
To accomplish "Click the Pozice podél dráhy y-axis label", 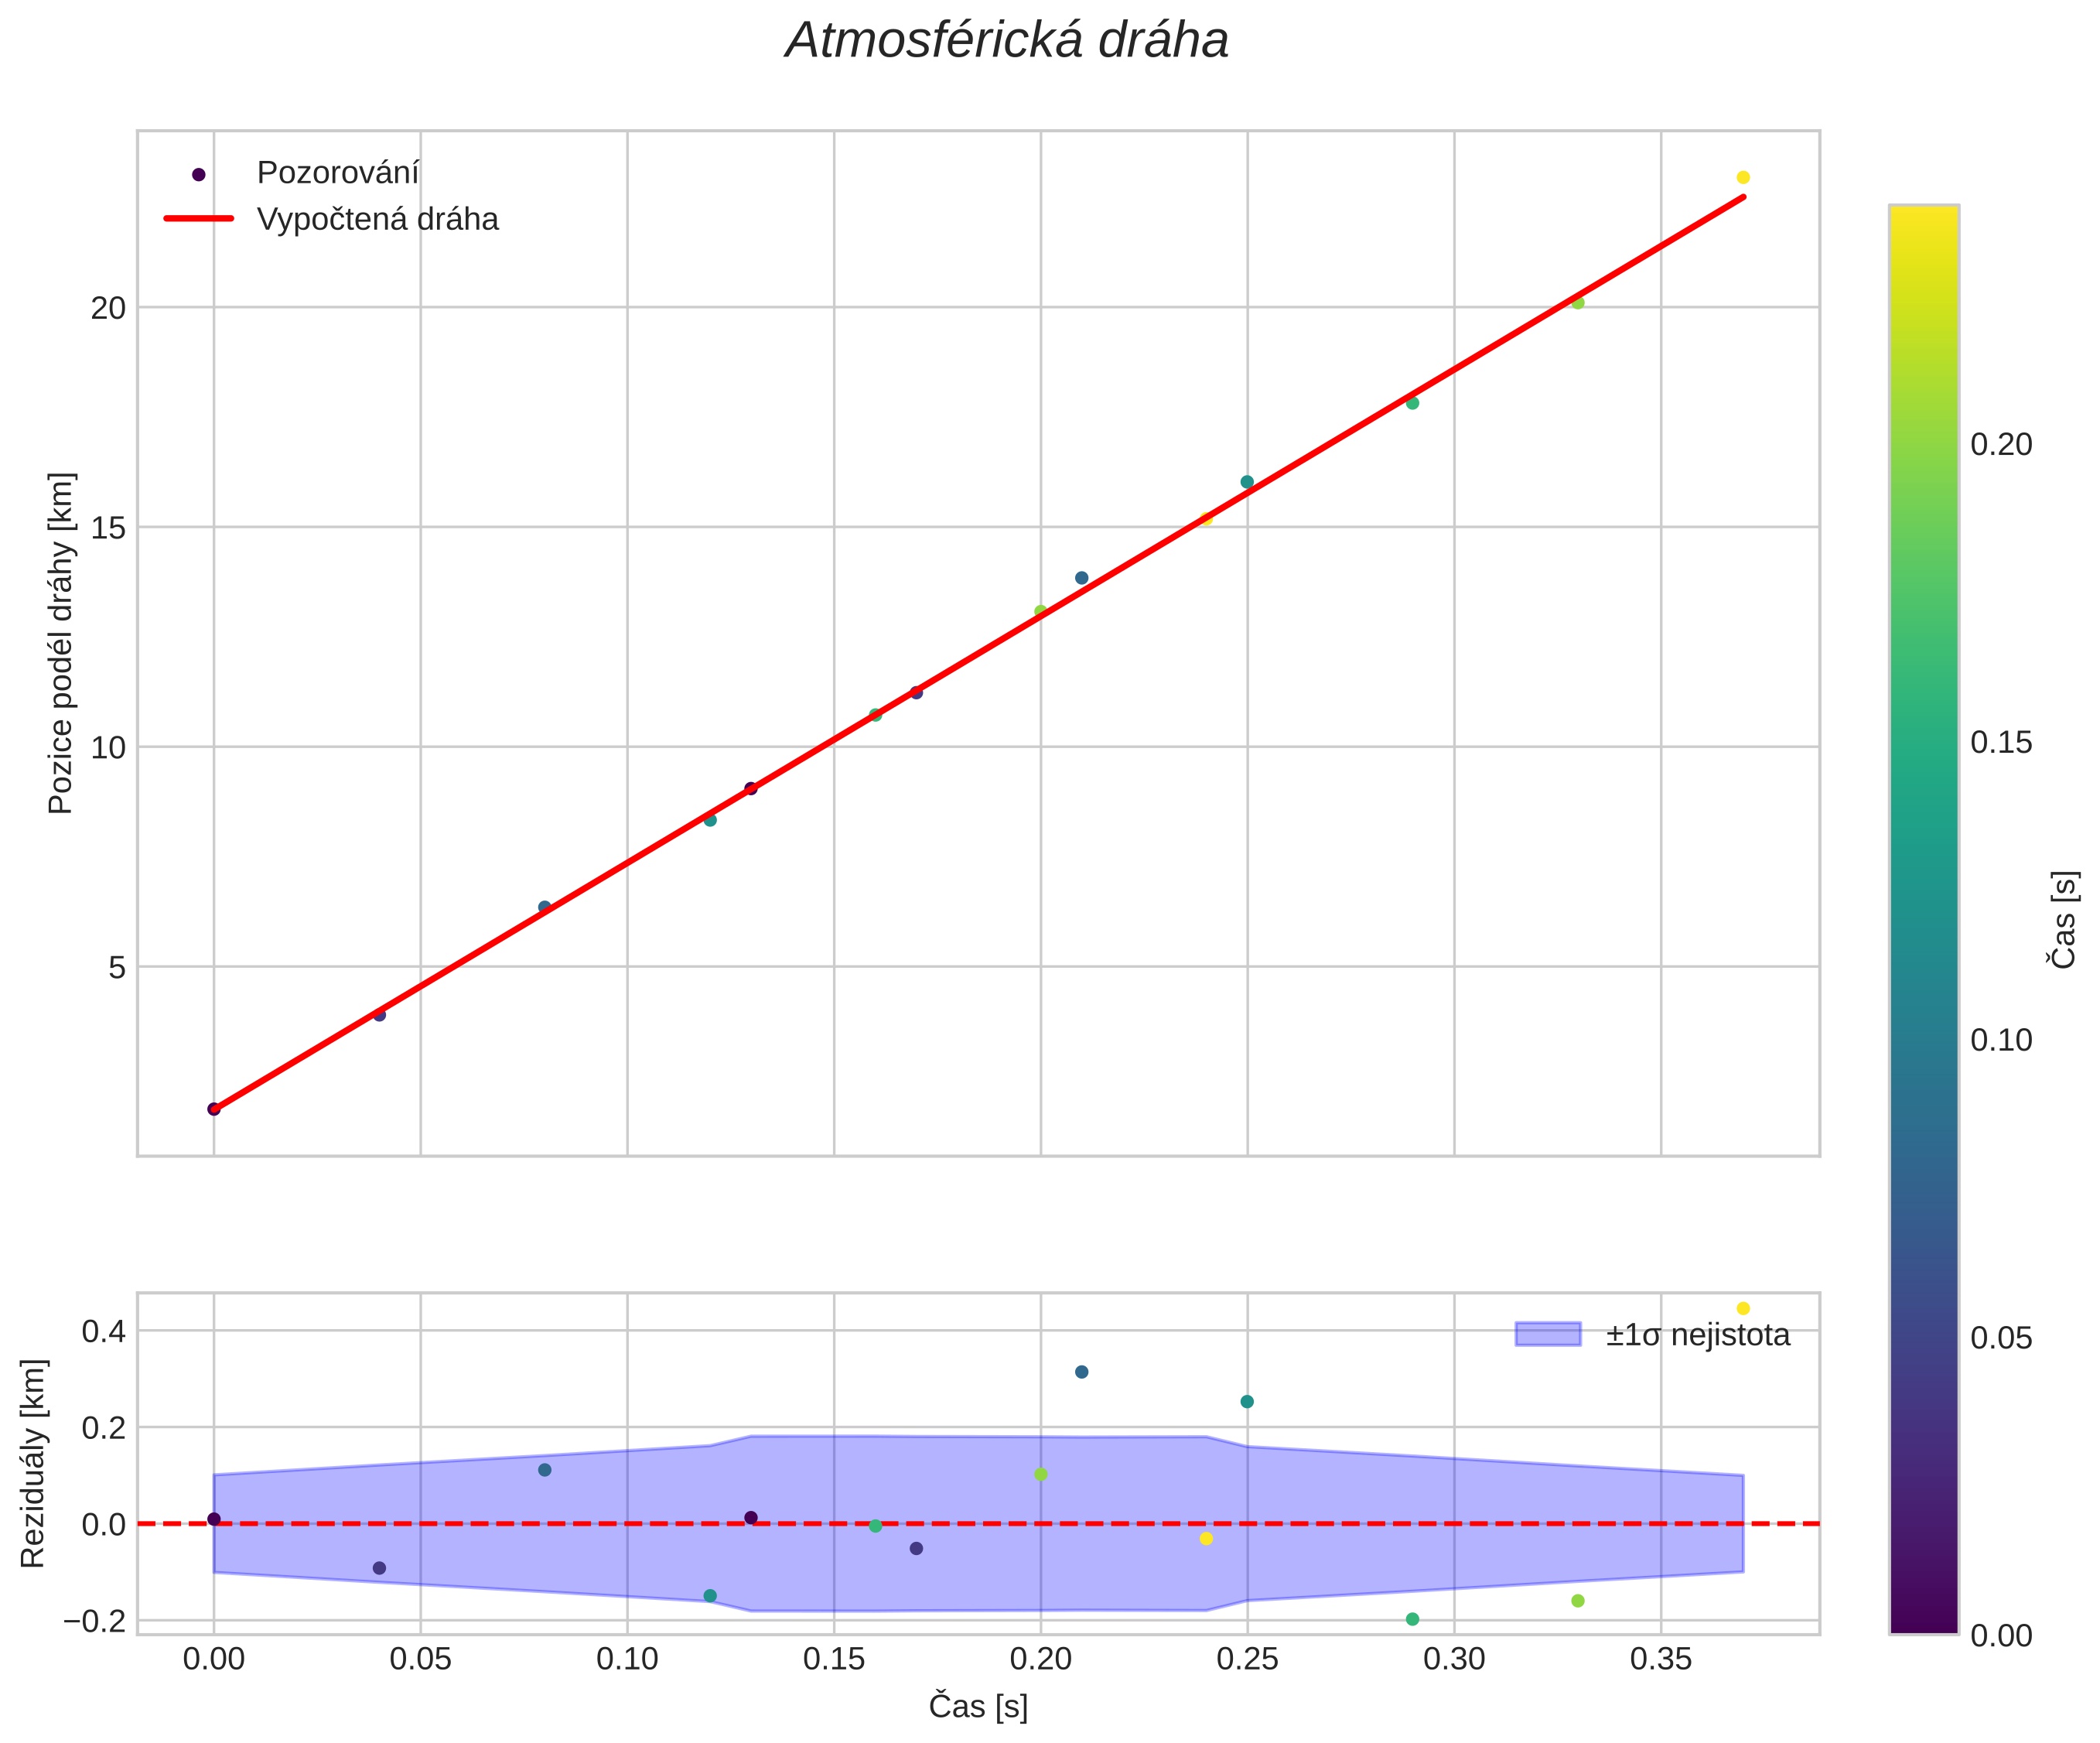I will point(60,643).
